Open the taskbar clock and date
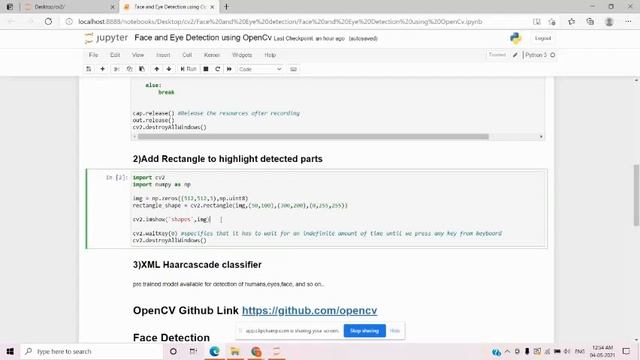The width and height of the screenshot is (640, 360). click(602, 351)
